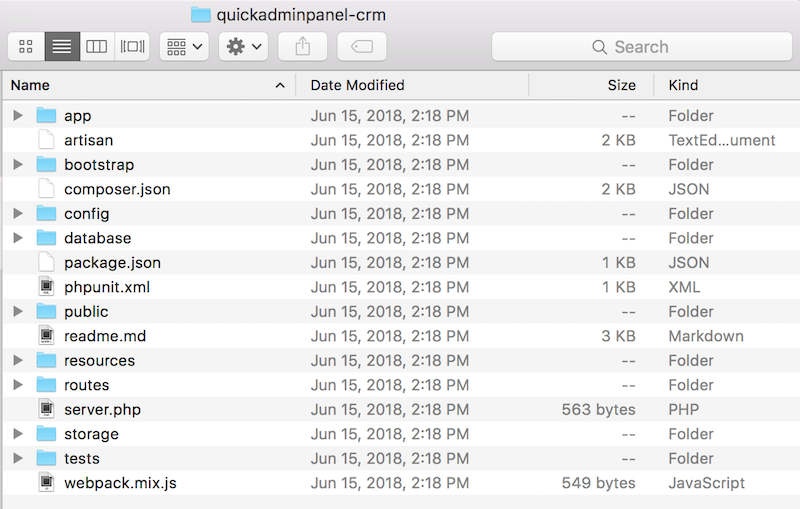Image resolution: width=800 pixels, height=509 pixels.
Task: Expand the app folder
Action: pyautogui.click(x=18, y=115)
